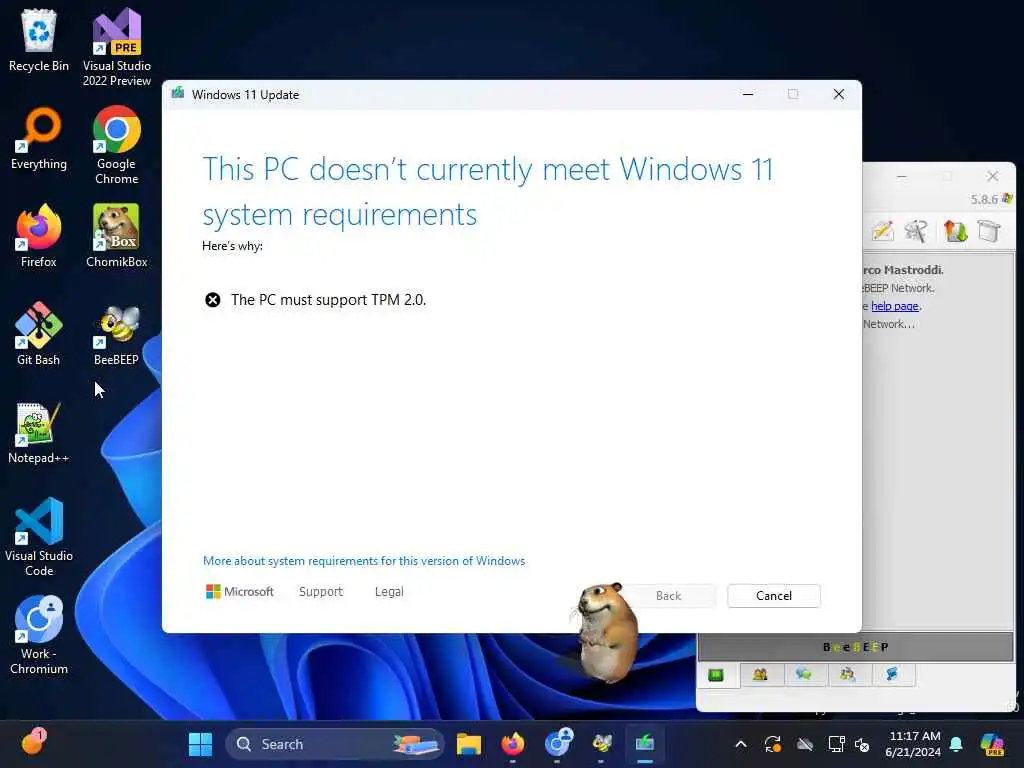Open Chromium work profile from the taskbar

pos(558,743)
